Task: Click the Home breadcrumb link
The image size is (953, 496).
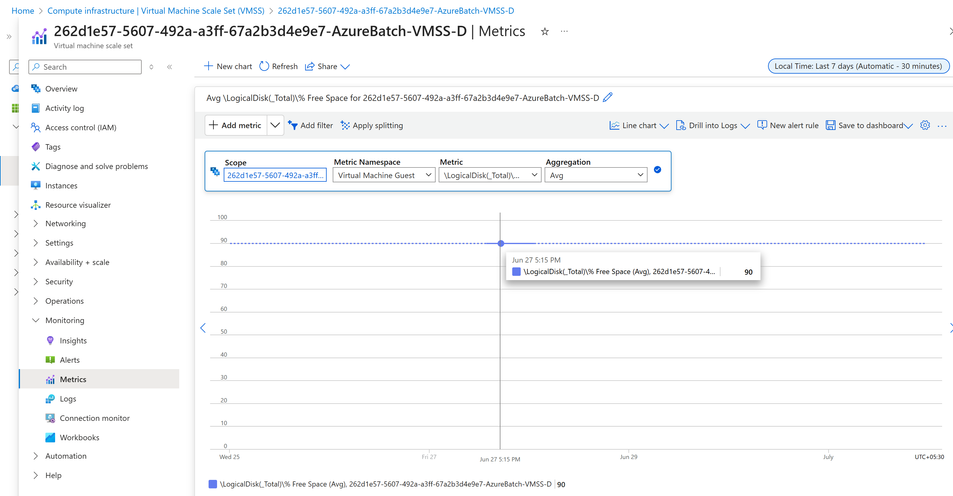Action: click(22, 11)
